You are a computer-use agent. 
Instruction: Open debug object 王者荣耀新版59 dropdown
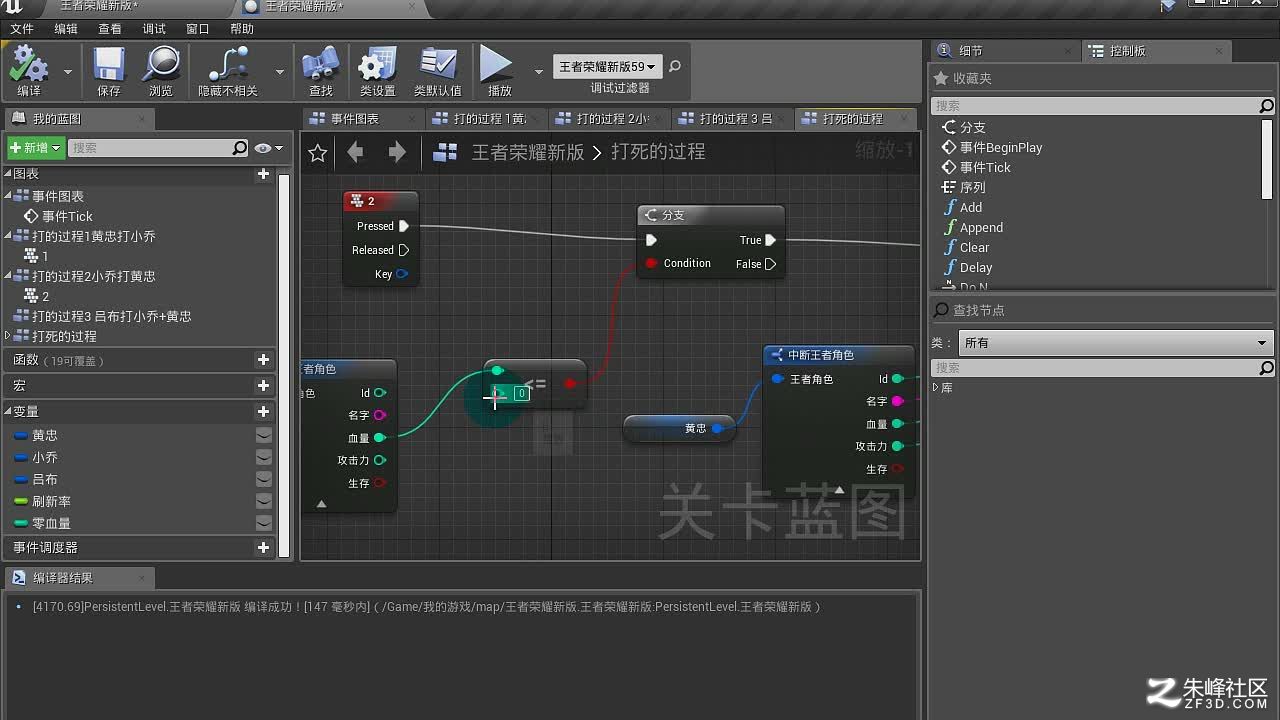[607, 67]
